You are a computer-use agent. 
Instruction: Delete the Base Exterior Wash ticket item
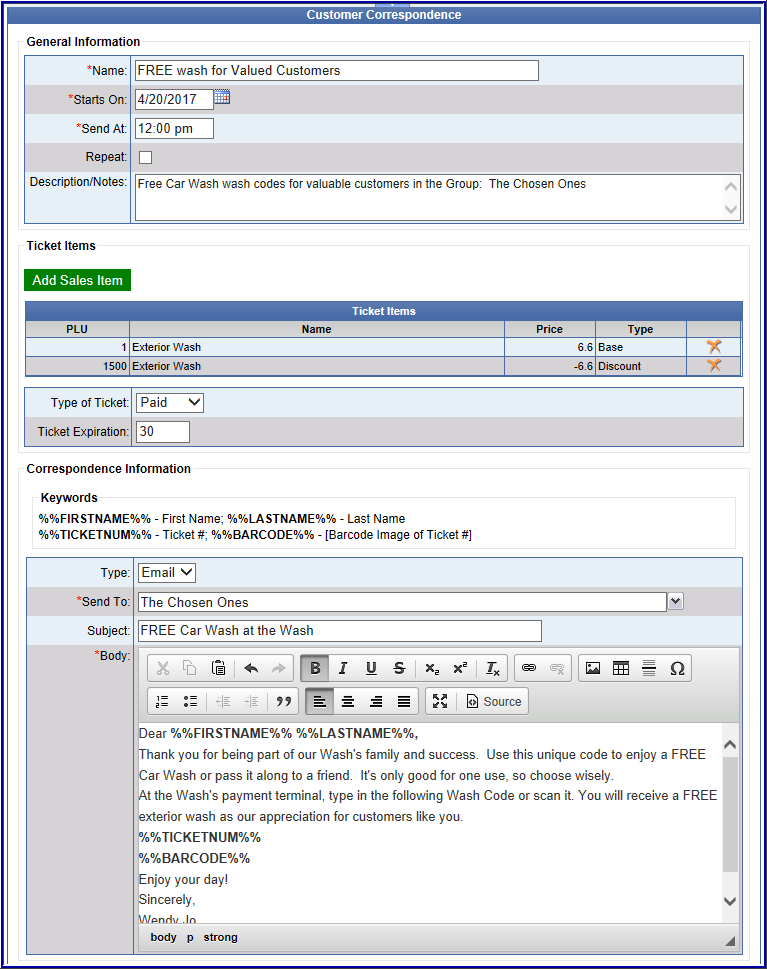click(x=713, y=347)
